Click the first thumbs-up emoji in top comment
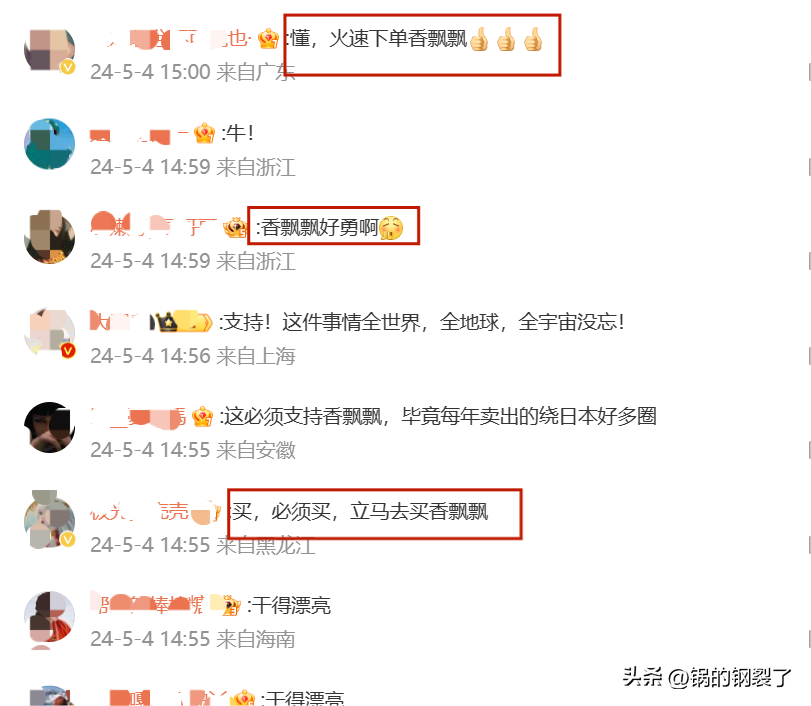The image size is (811, 706). [x=479, y=39]
